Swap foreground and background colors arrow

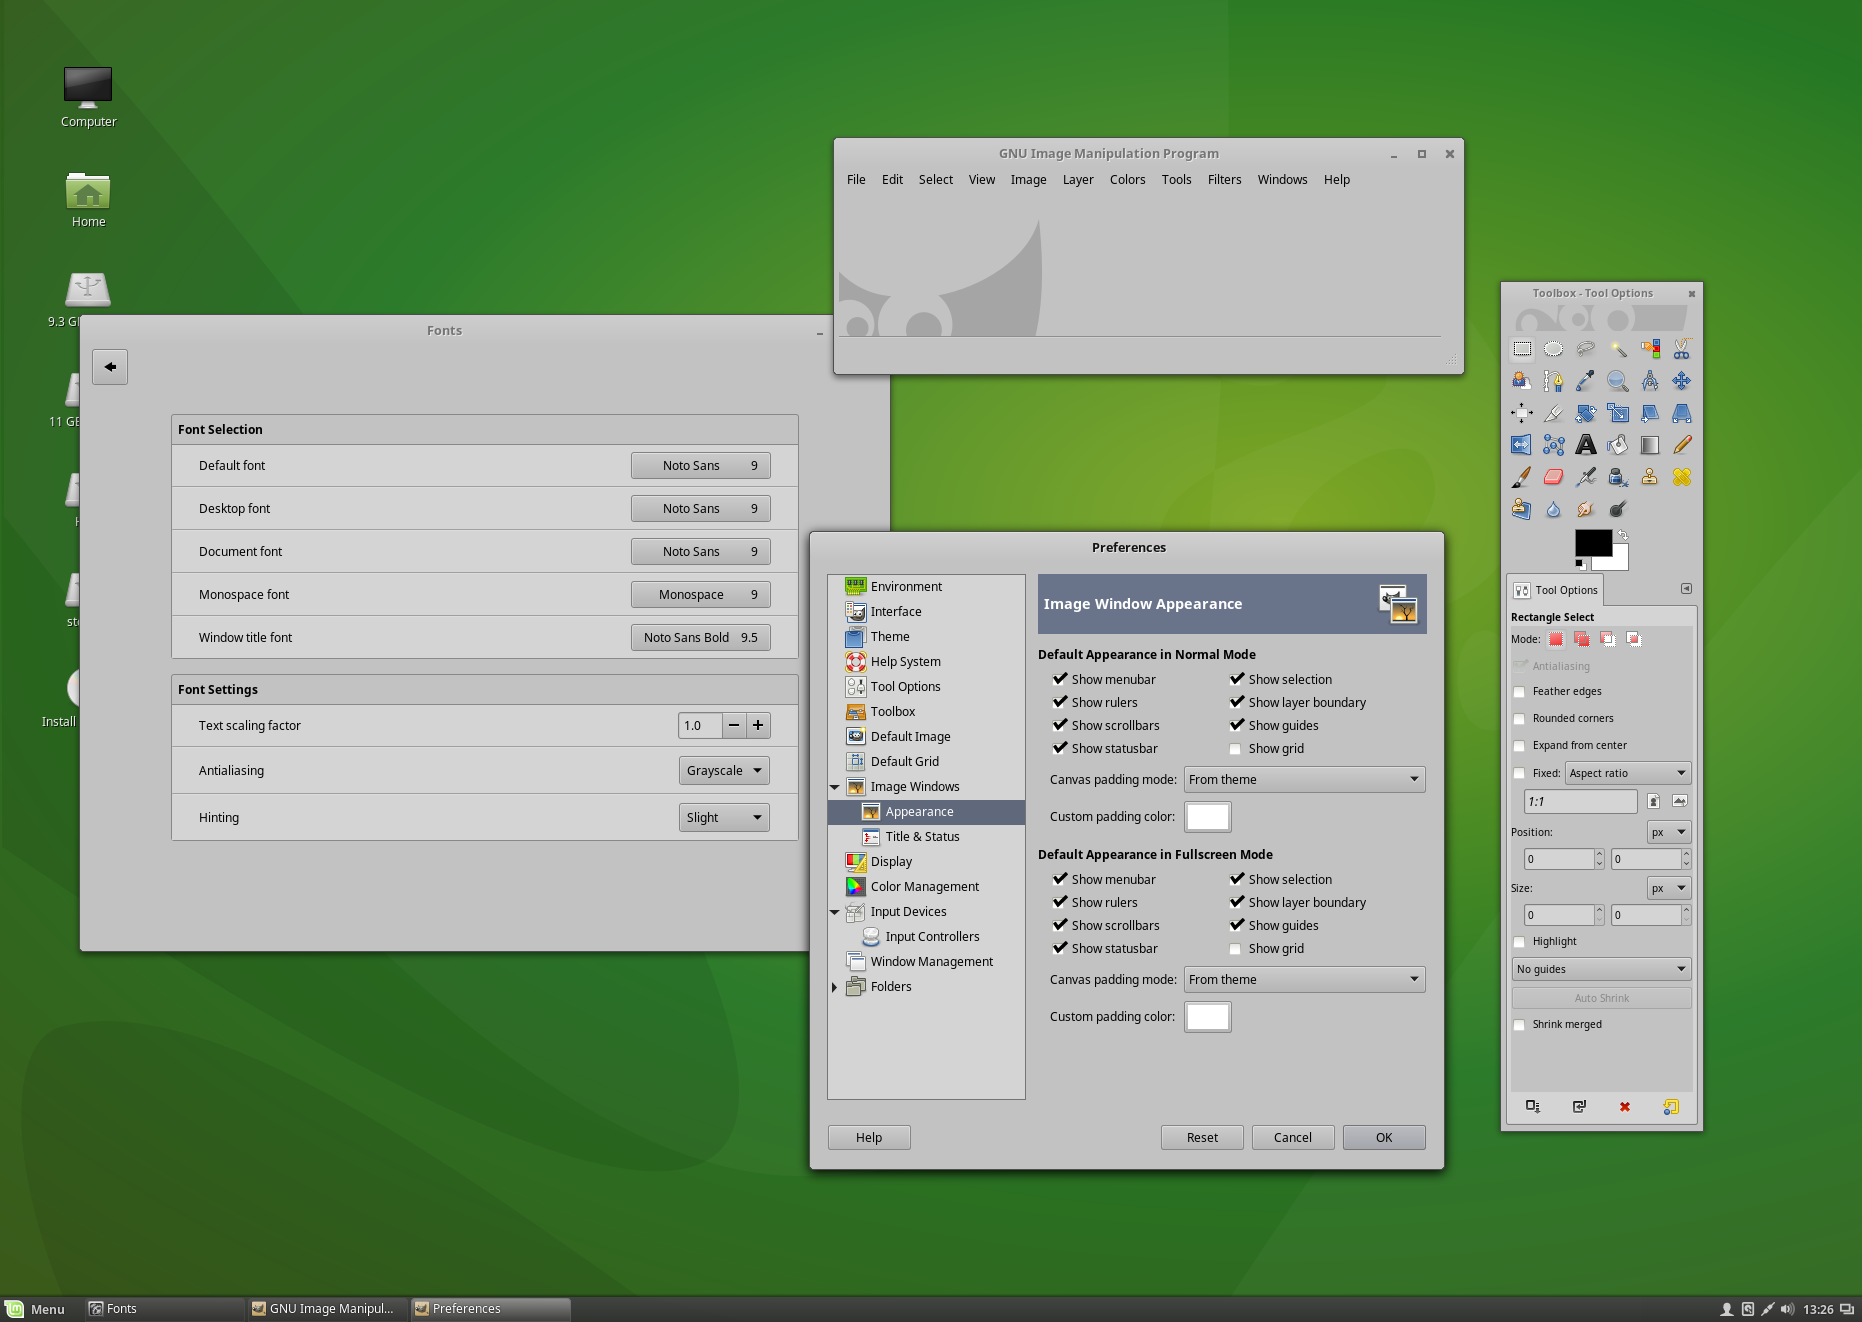pos(1623,535)
